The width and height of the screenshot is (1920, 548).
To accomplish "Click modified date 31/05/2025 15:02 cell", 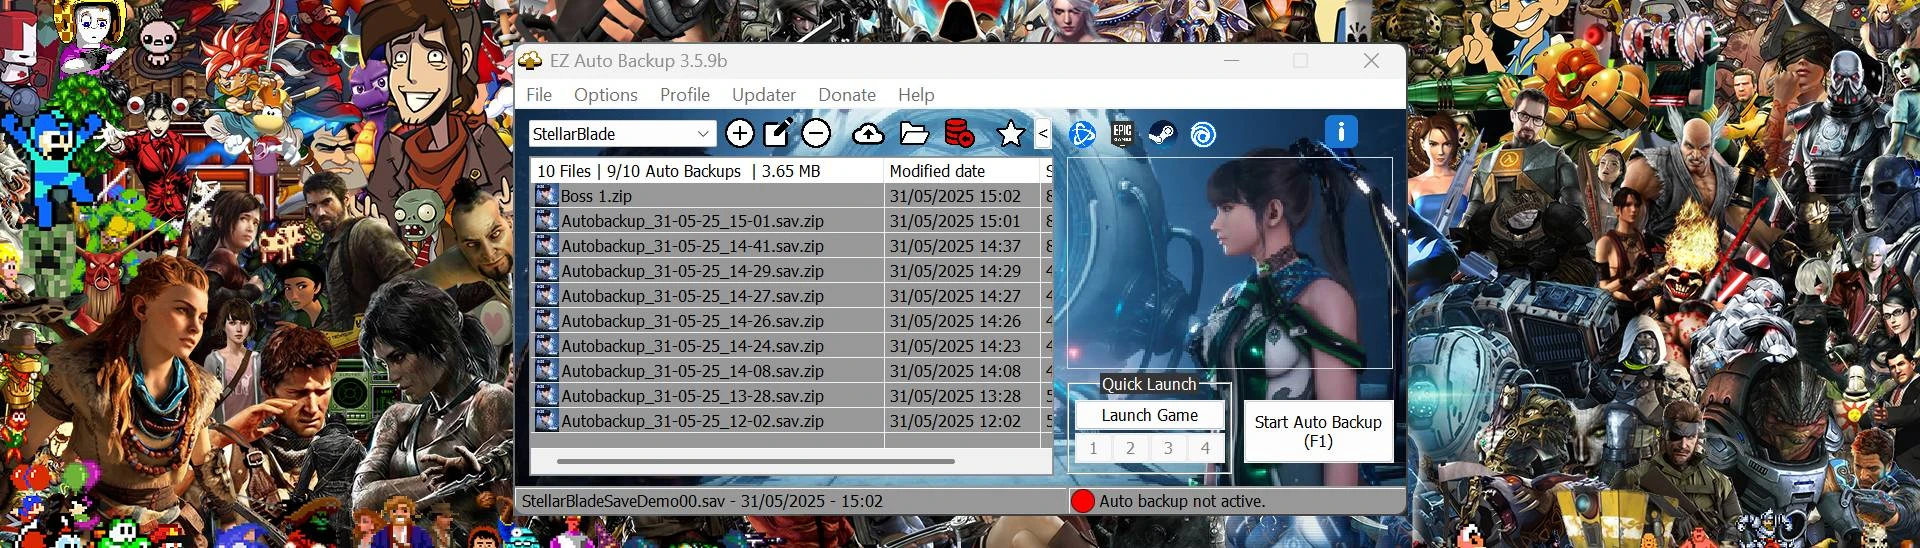I will (962, 196).
